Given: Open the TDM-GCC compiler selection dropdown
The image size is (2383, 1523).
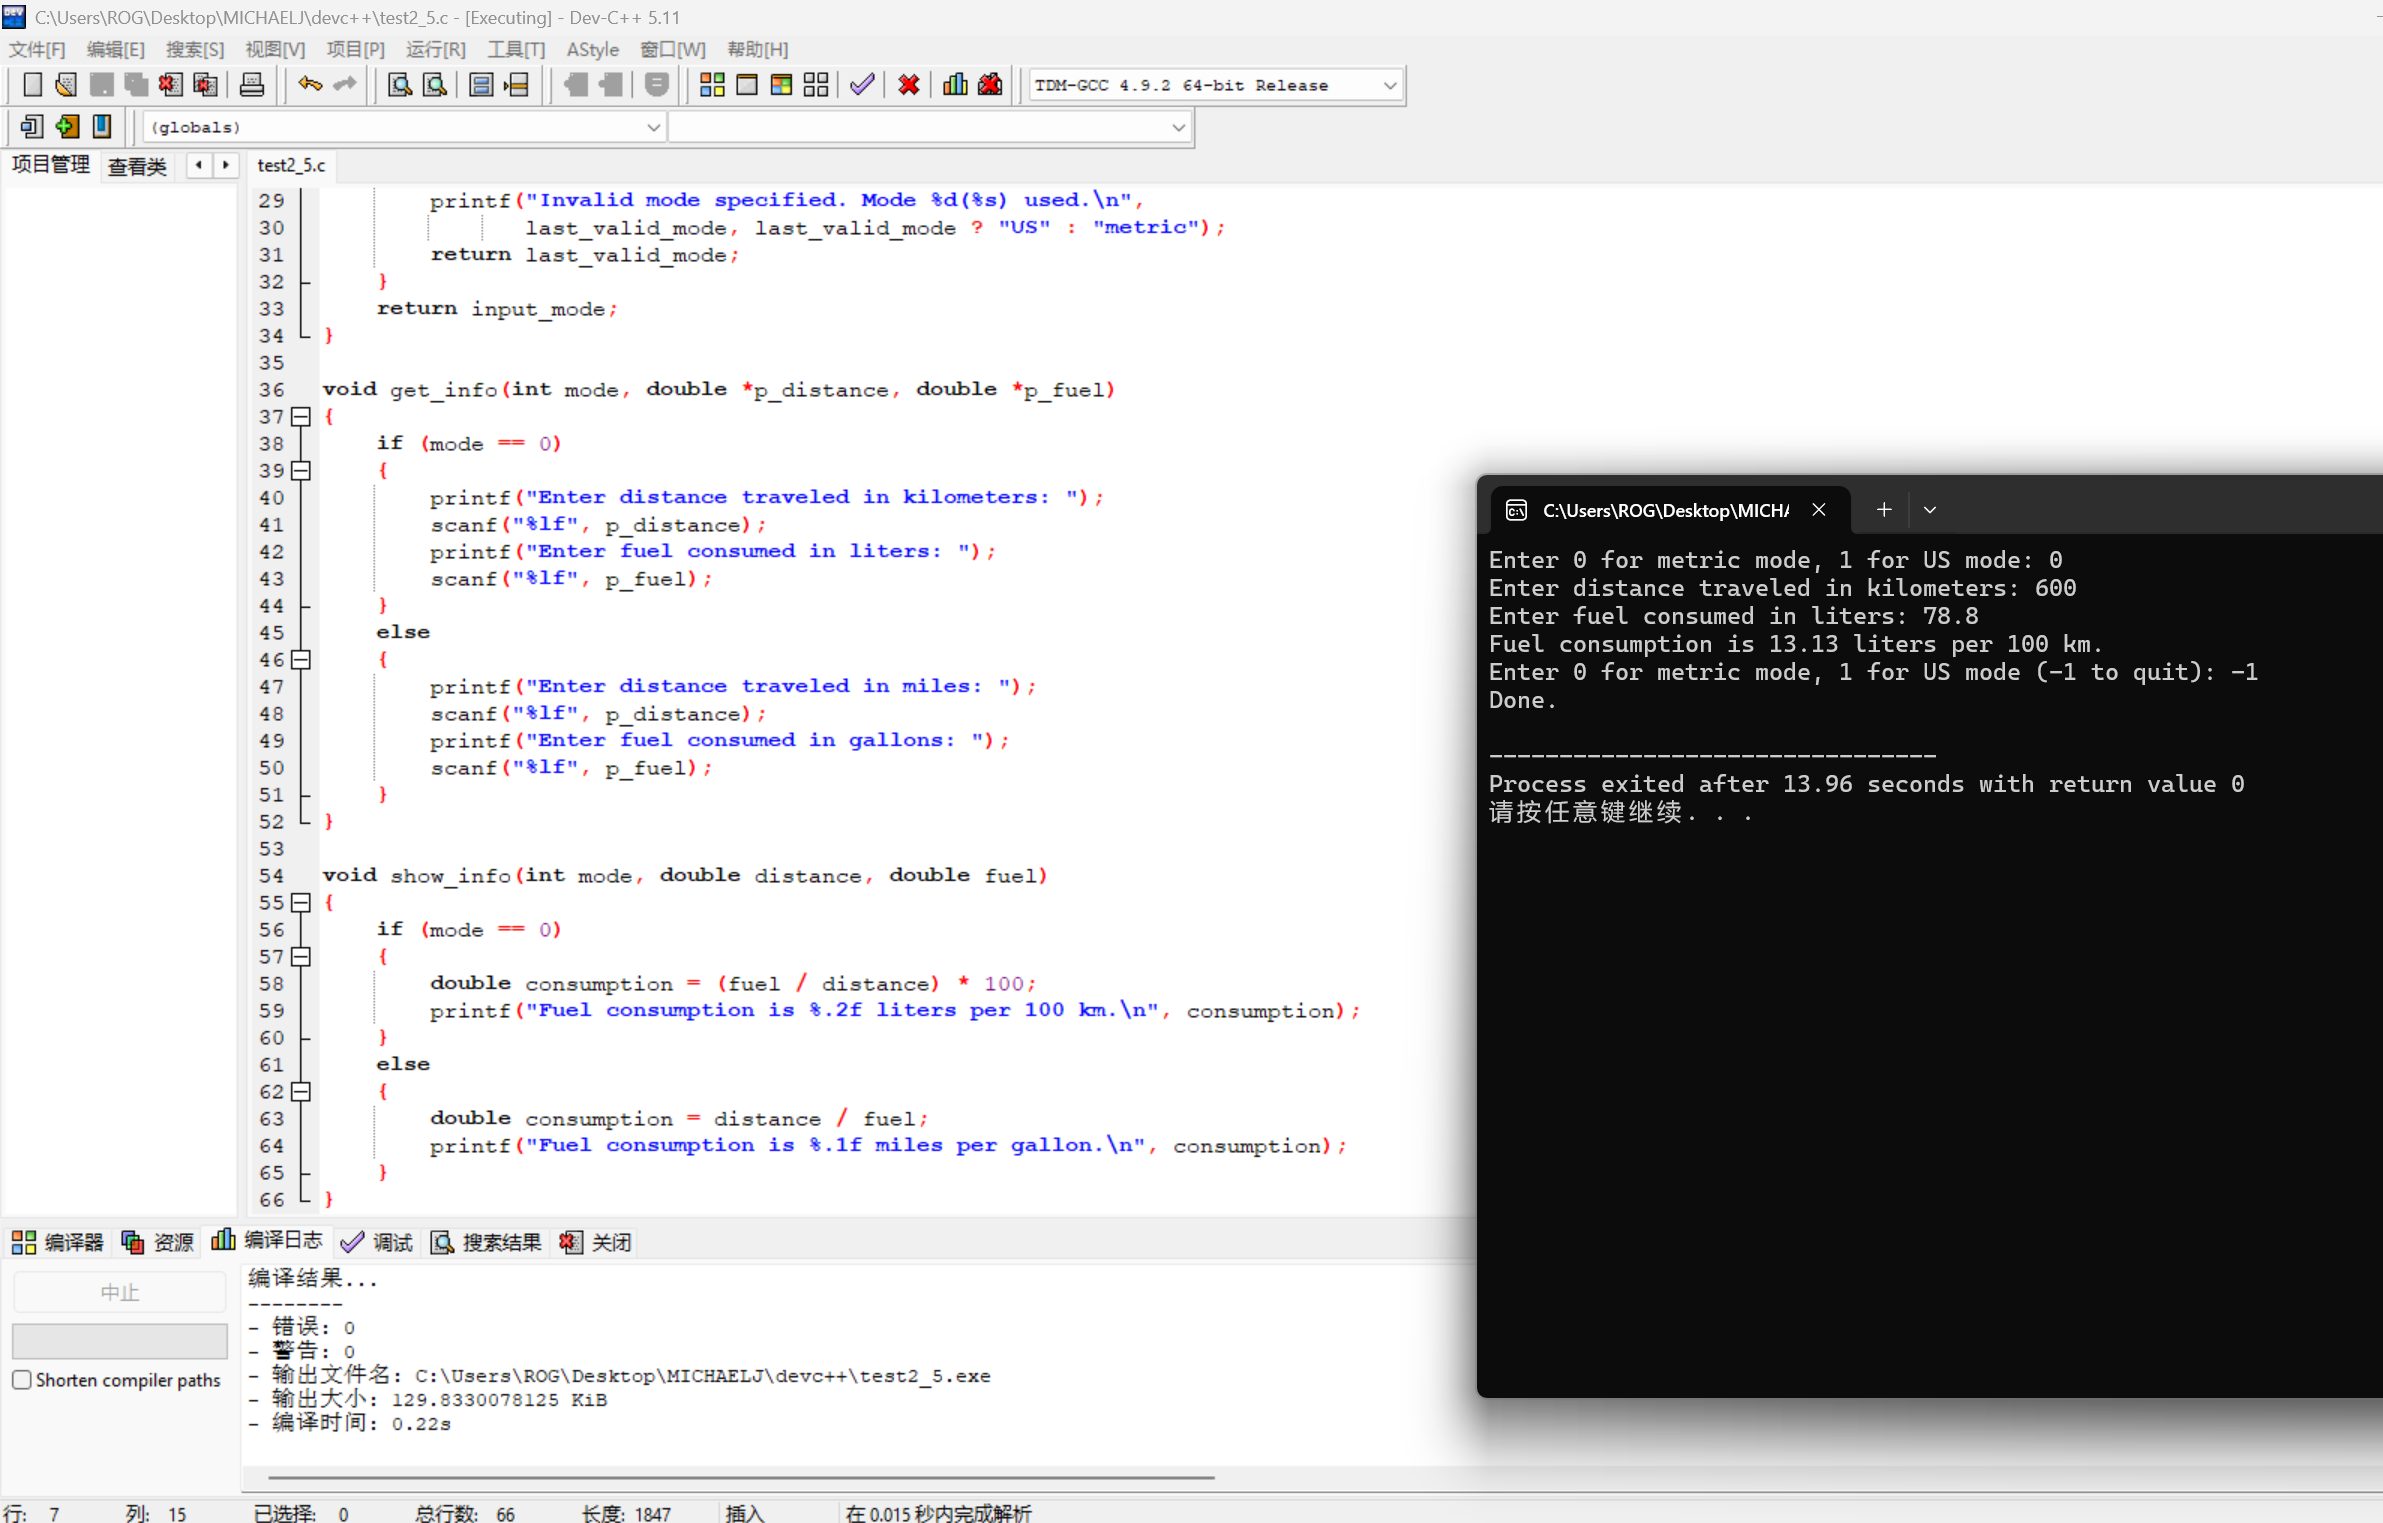Looking at the screenshot, I should pos(1389,86).
